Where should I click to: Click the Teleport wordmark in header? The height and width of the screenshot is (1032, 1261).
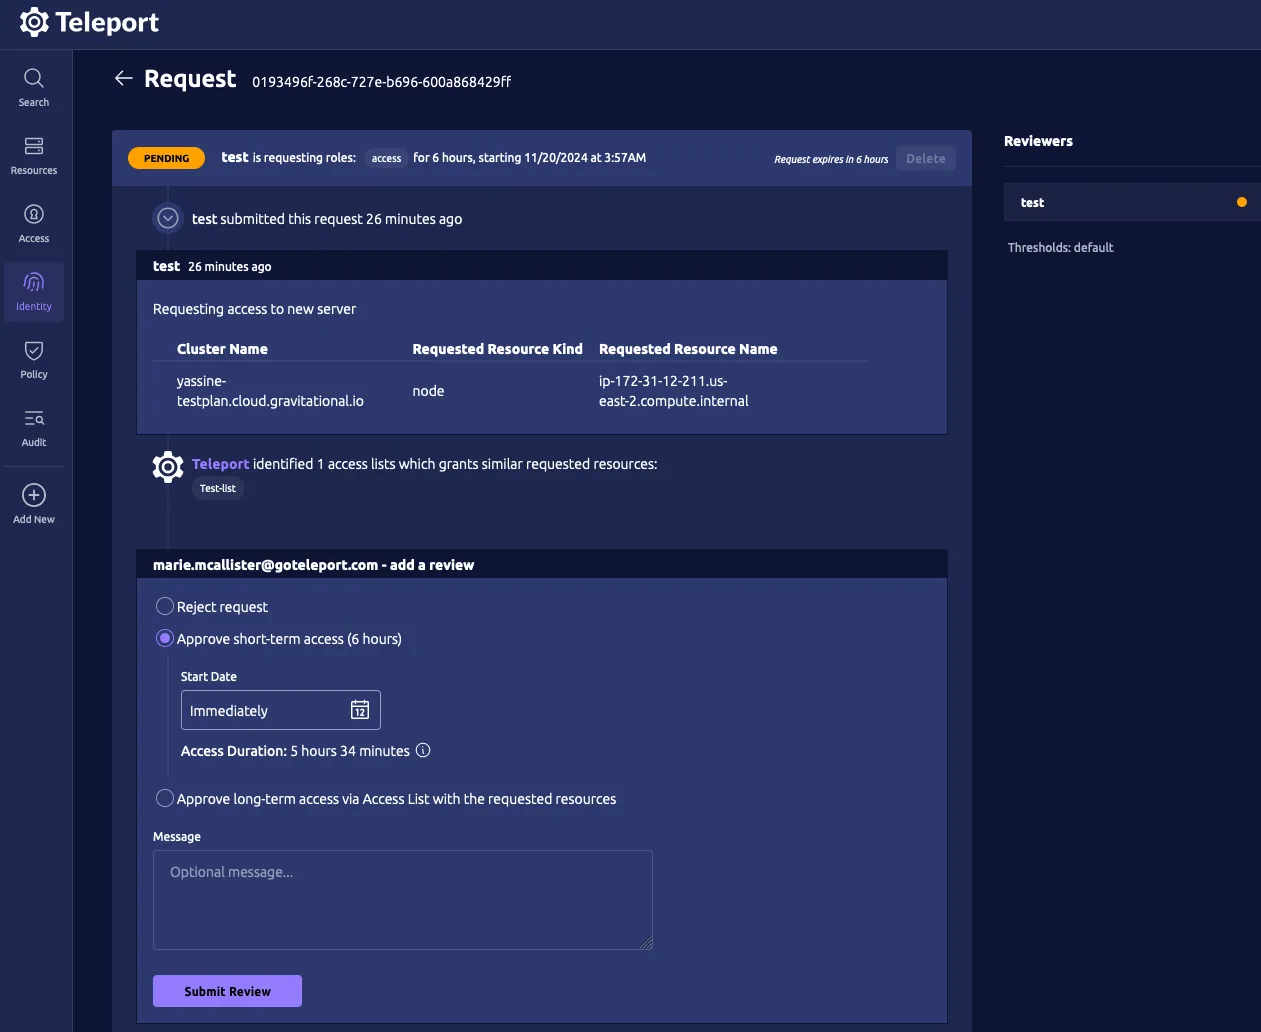coord(107,22)
